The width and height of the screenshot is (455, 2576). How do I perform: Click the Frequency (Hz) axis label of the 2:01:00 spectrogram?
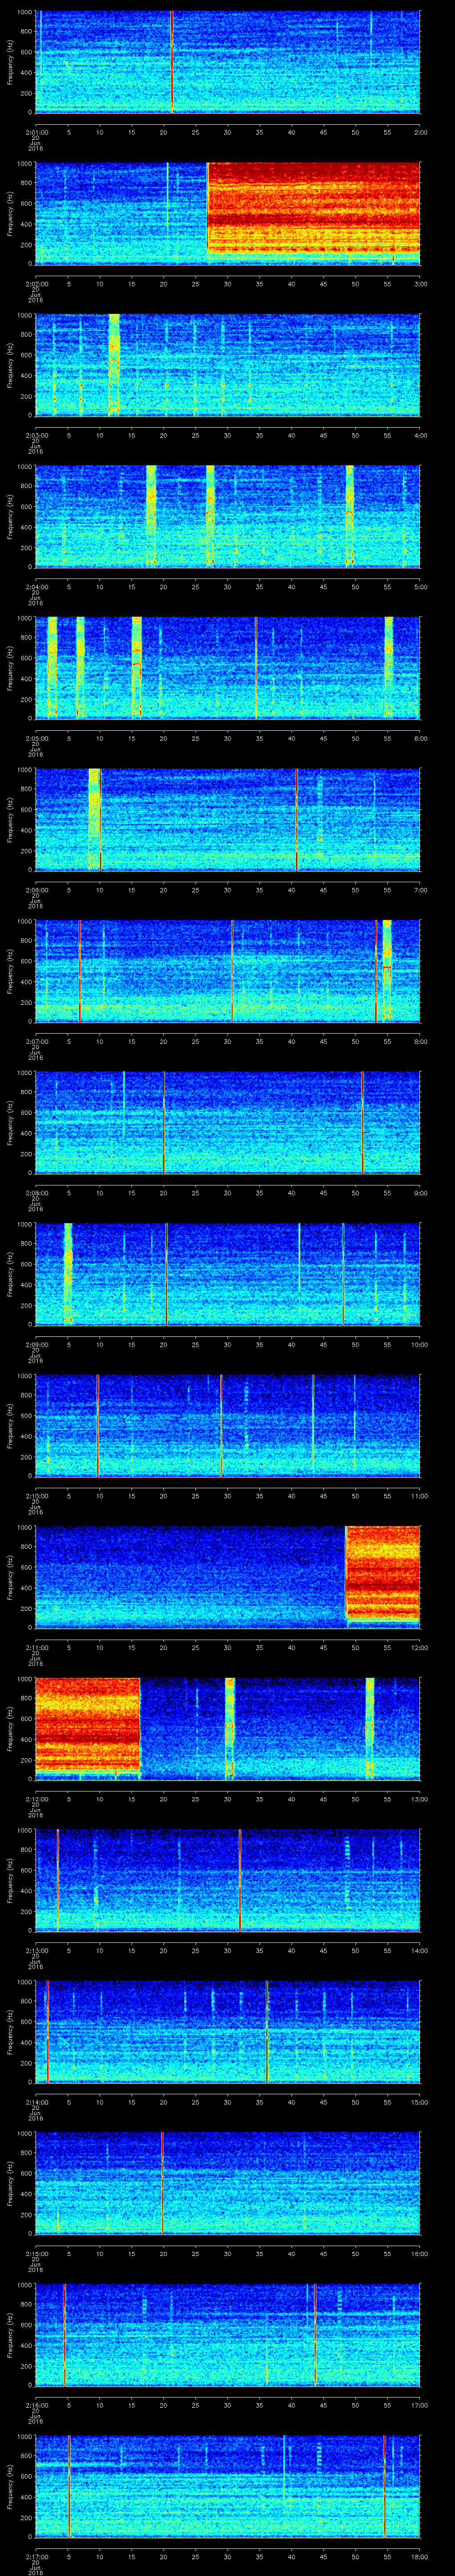click(11, 62)
